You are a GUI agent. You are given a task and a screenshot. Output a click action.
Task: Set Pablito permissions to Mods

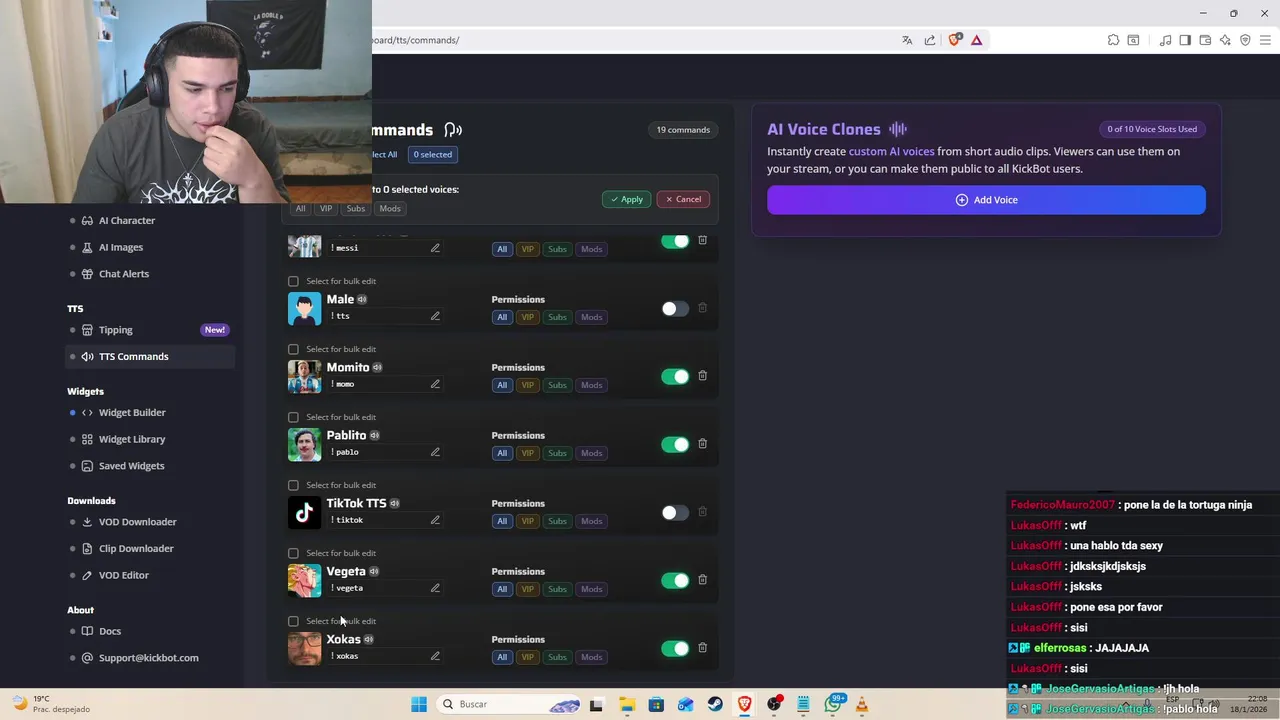tap(592, 453)
